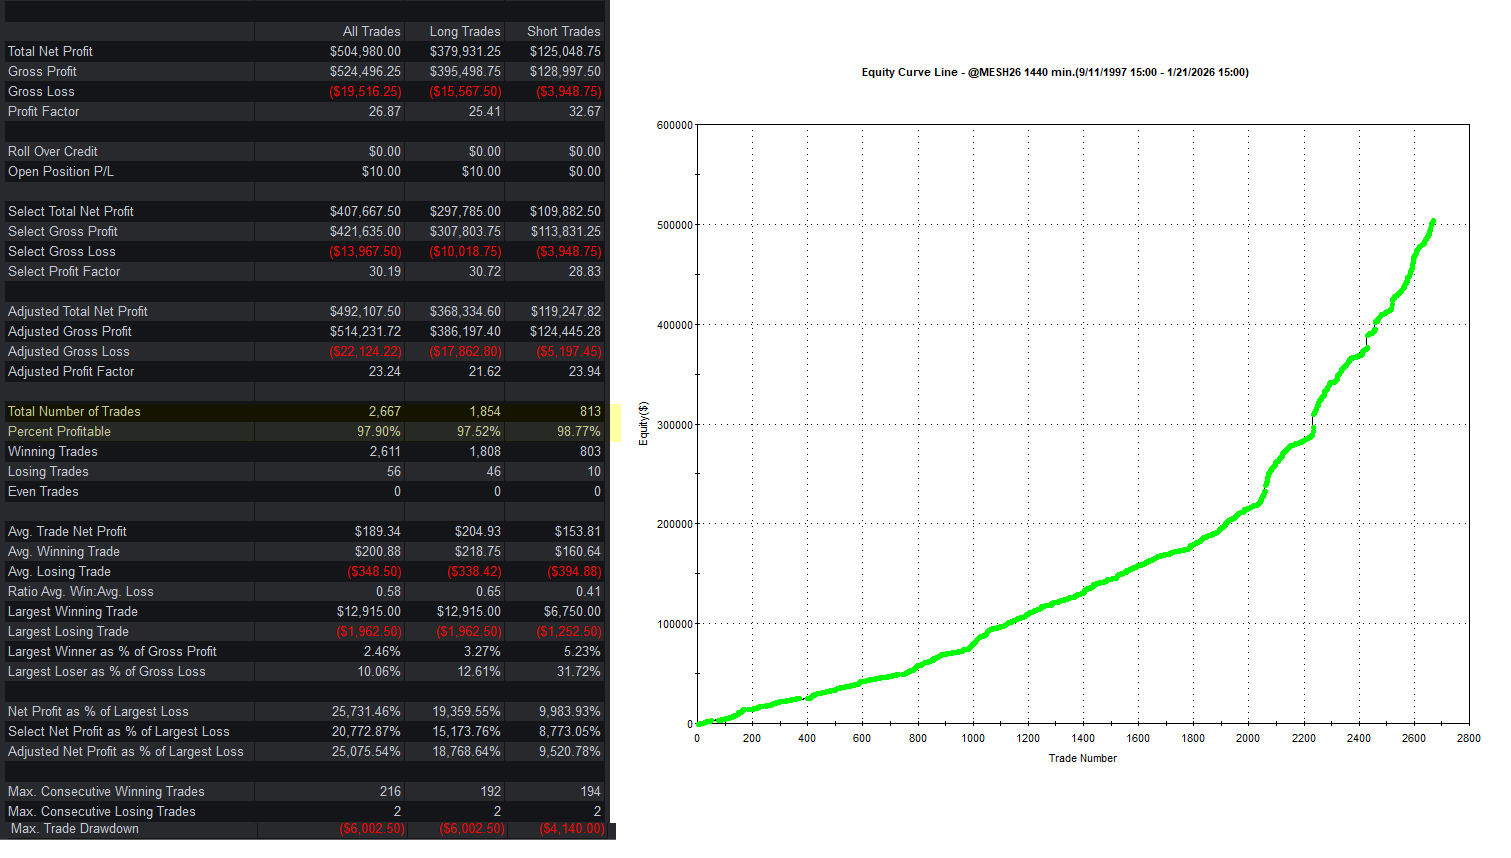Click the 2000 x-axis tick label
The image size is (1511, 858).
tap(1247, 738)
